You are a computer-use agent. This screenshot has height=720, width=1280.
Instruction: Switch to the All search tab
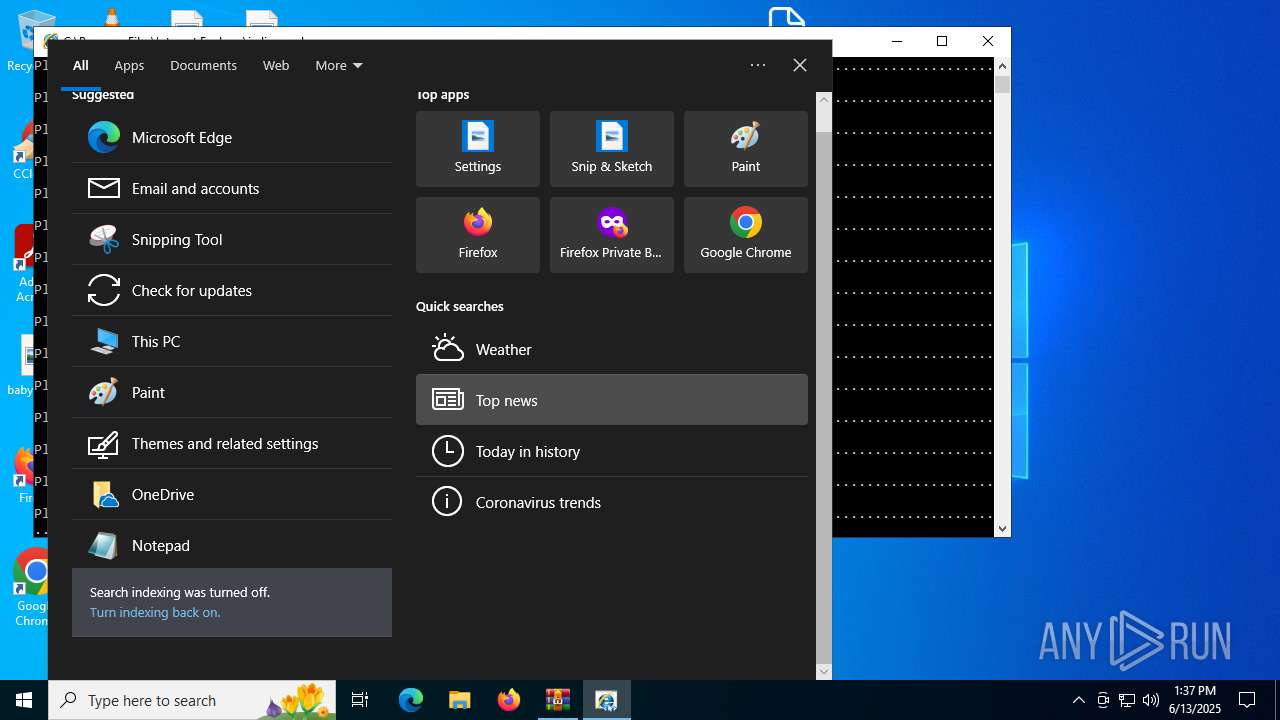click(x=81, y=65)
